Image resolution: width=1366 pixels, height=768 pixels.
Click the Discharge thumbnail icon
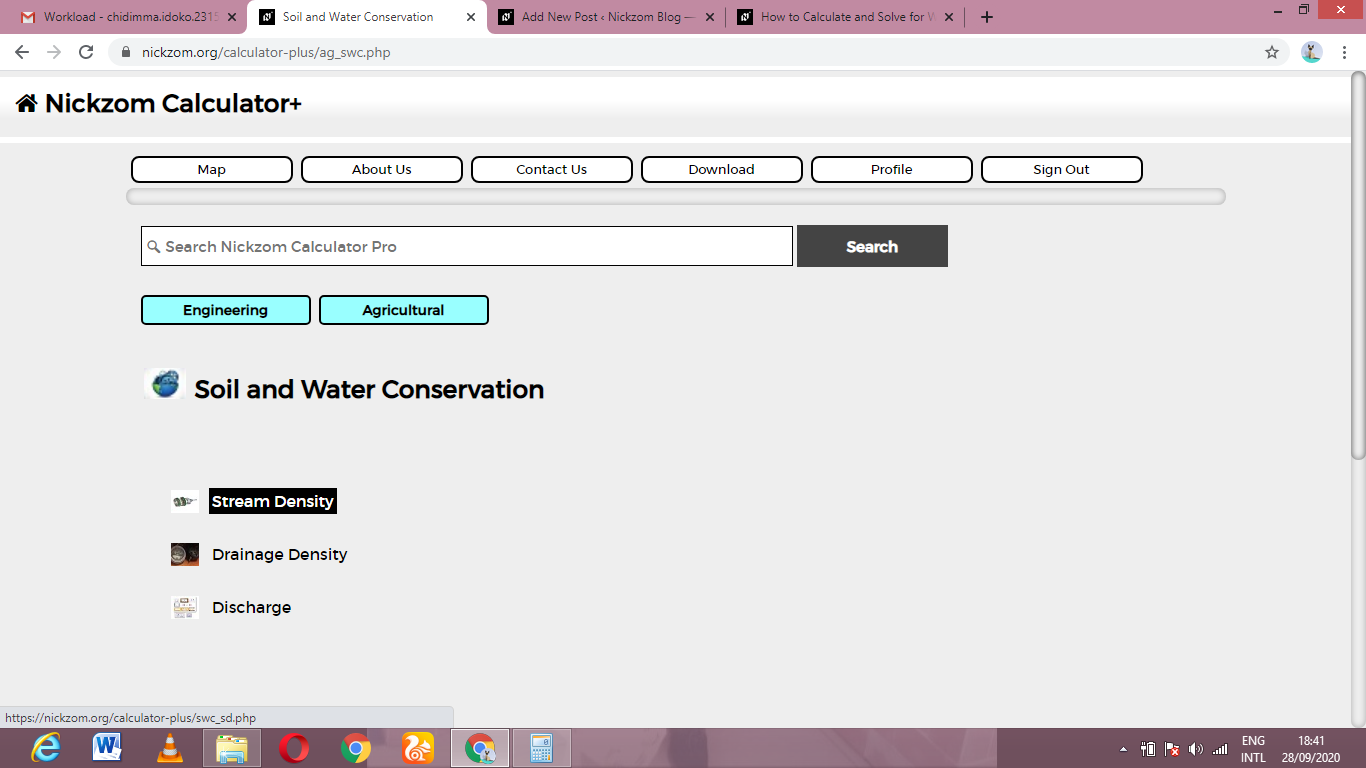184,607
